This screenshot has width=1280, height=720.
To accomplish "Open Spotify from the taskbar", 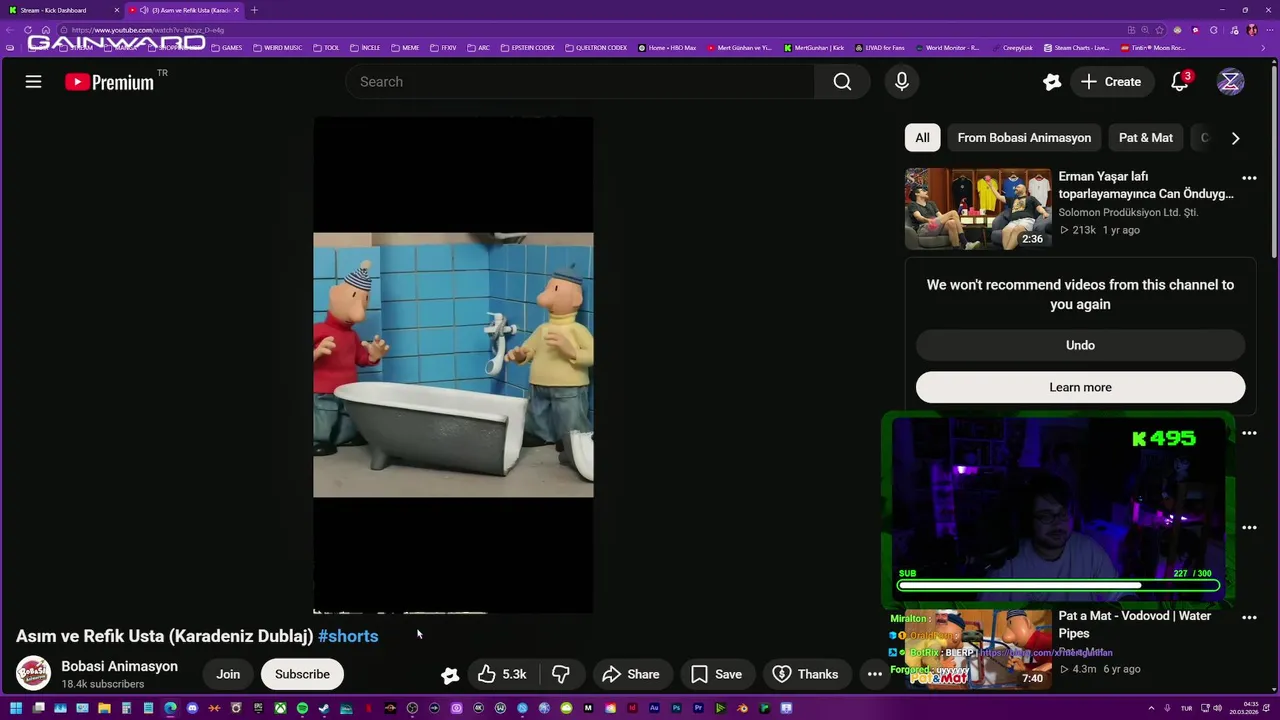I will tap(302, 708).
